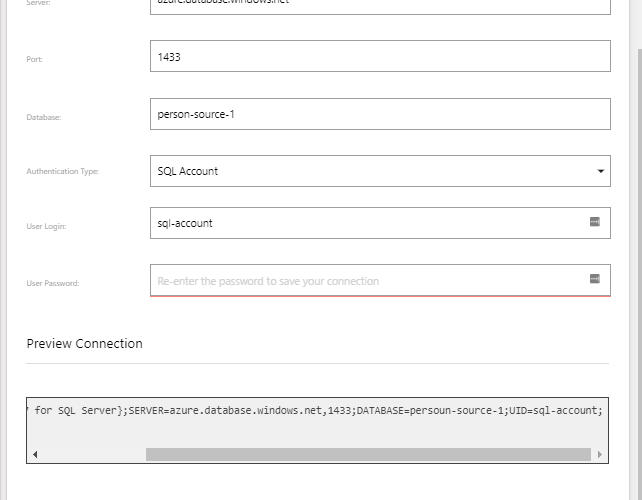Click the horizontal scrollbar thumb in preview
Image resolution: width=642 pixels, height=500 pixels.
coord(370,454)
